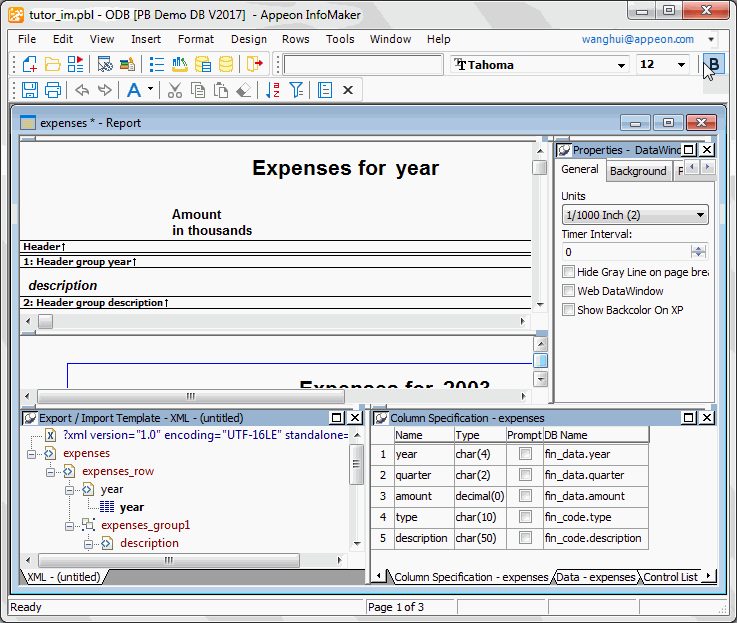Select the Text 'A' control tool
Screen dimensions: 737x623
[x=134, y=90]
